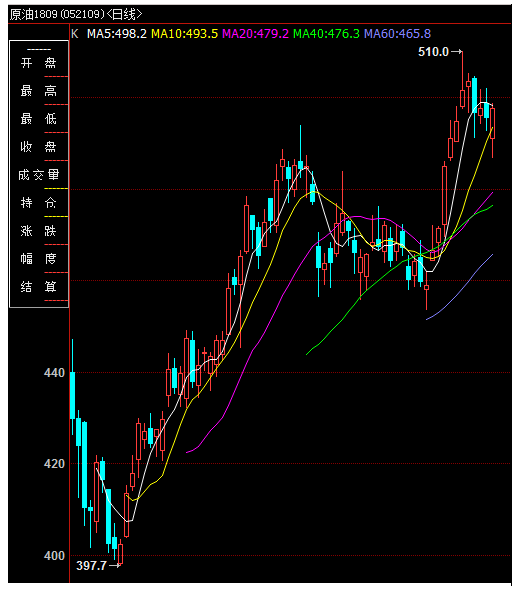
Task: Select the 最低 field in the info panel
Action: pos(39,119)
